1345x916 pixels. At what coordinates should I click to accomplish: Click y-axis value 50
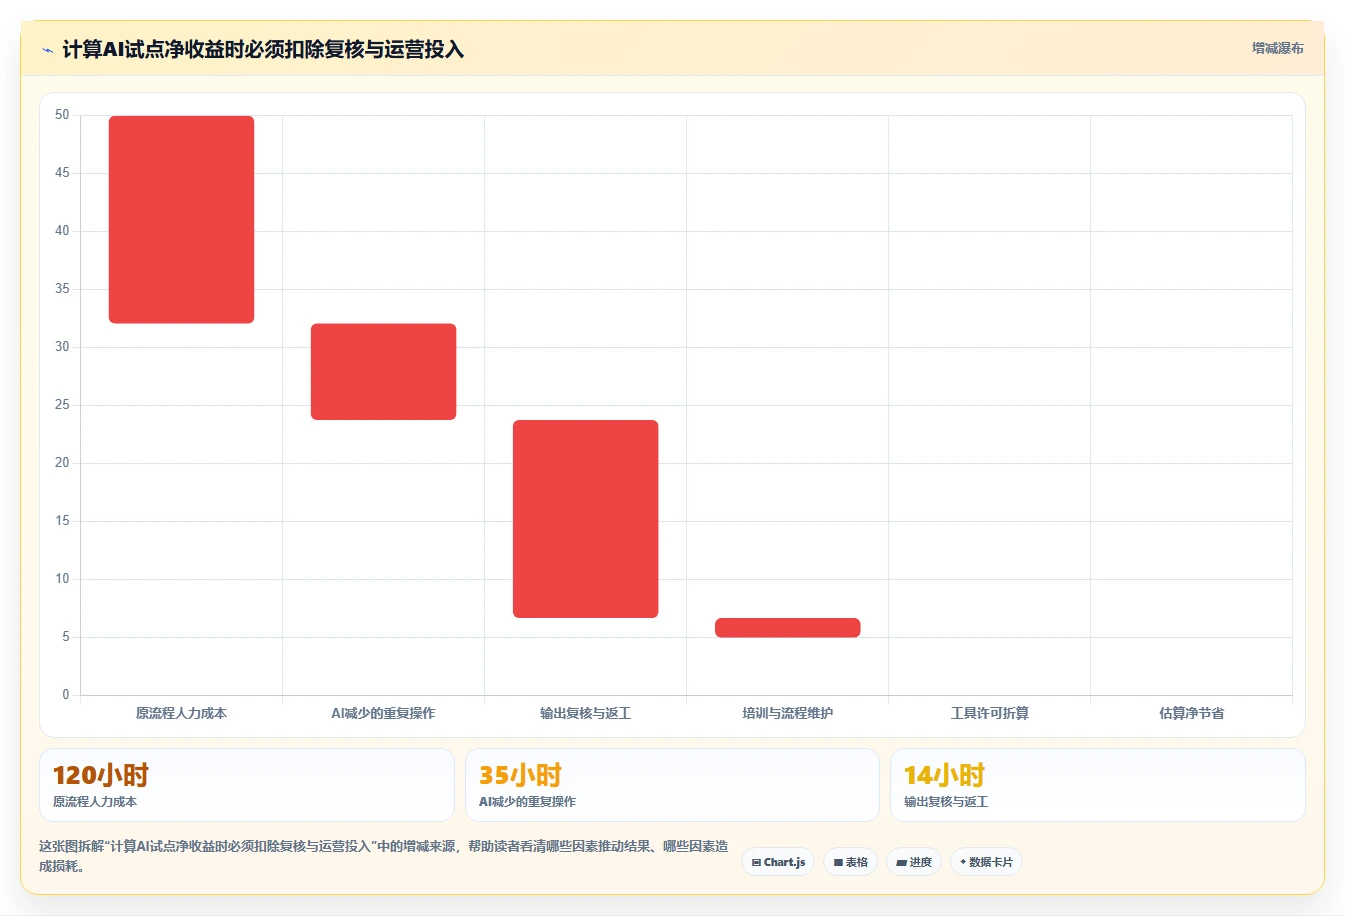click(62, 115)
